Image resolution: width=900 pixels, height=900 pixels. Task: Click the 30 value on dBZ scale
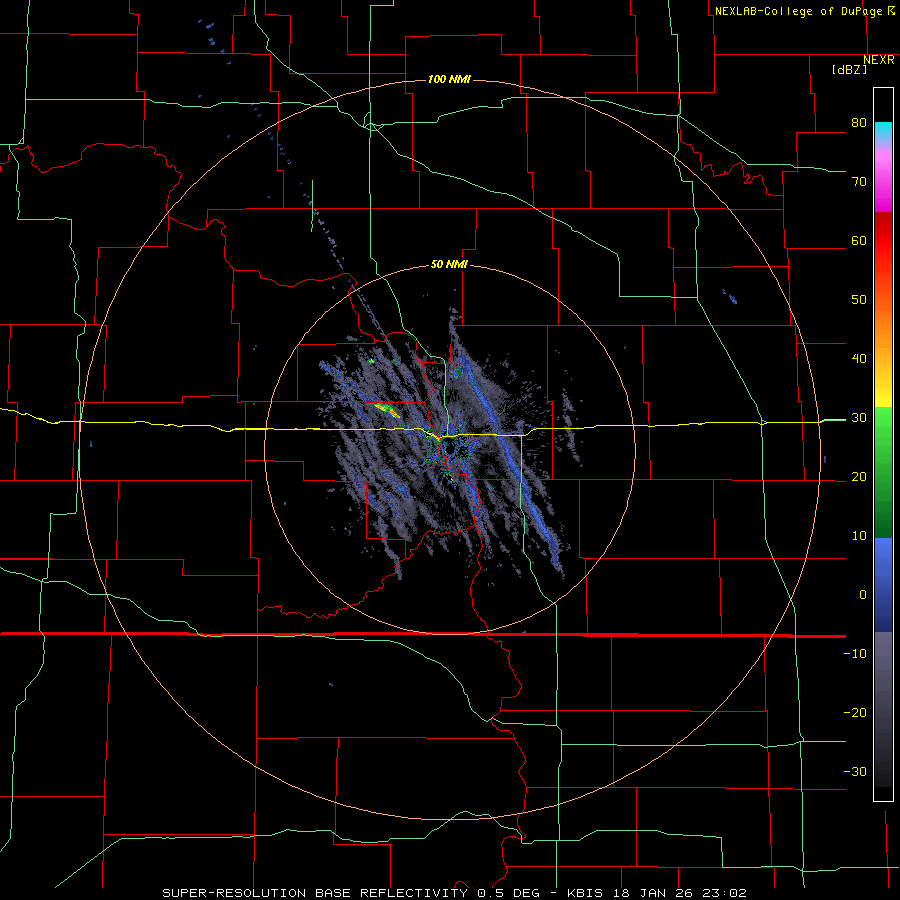(859, 418)
